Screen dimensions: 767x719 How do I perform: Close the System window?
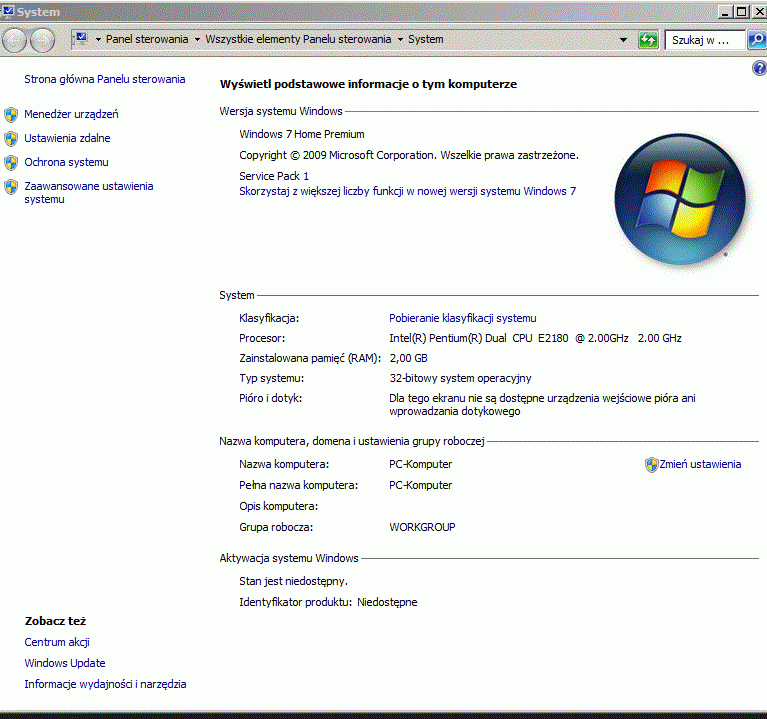tap(760, 12)
